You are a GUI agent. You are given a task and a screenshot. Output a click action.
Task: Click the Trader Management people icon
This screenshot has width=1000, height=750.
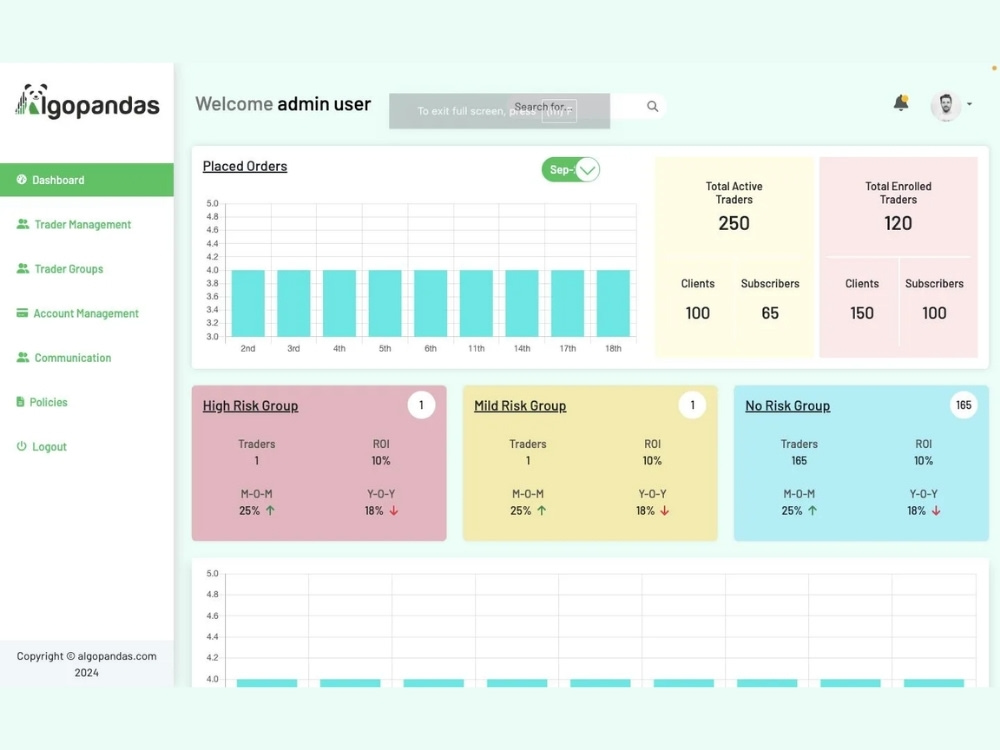[23, 224]
